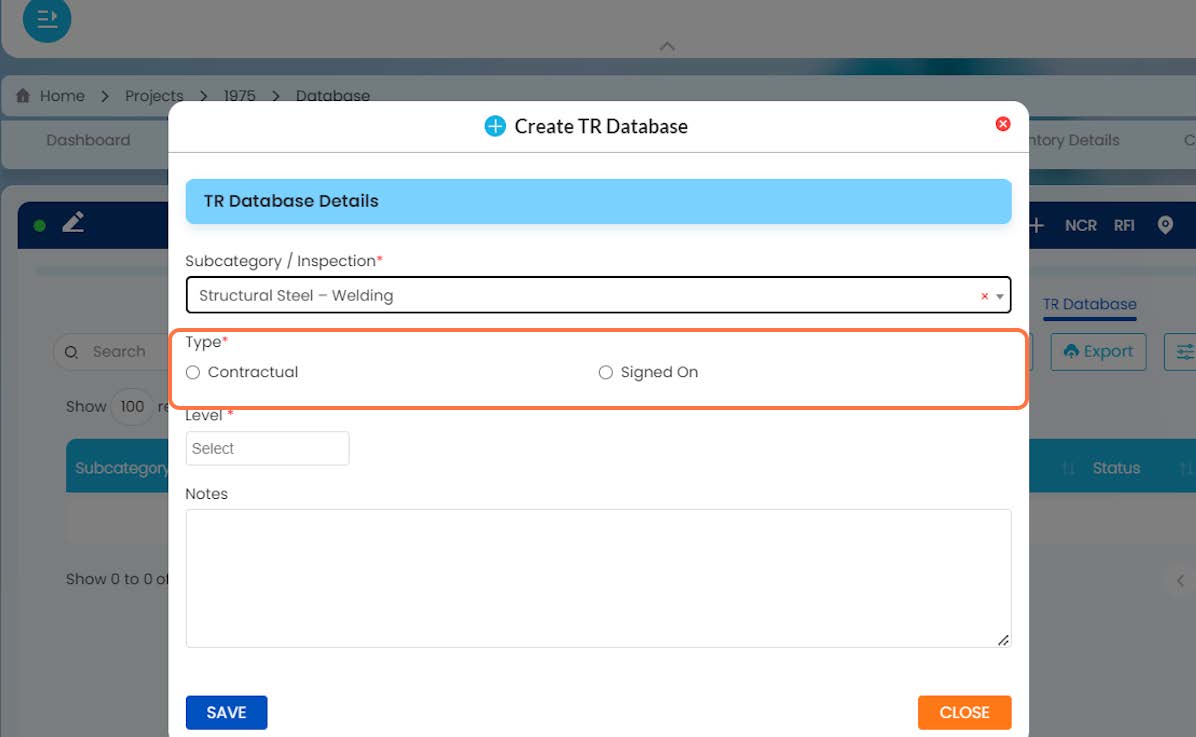The image size is (1196, 737).
Task: Click the blue SAVE button
Action: 227,713
